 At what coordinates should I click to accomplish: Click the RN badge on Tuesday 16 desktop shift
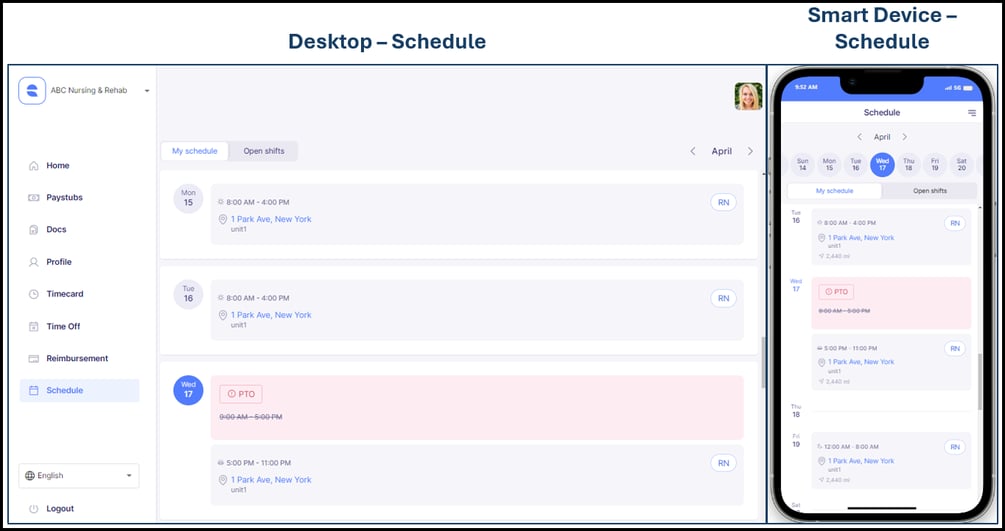point(723,298)
